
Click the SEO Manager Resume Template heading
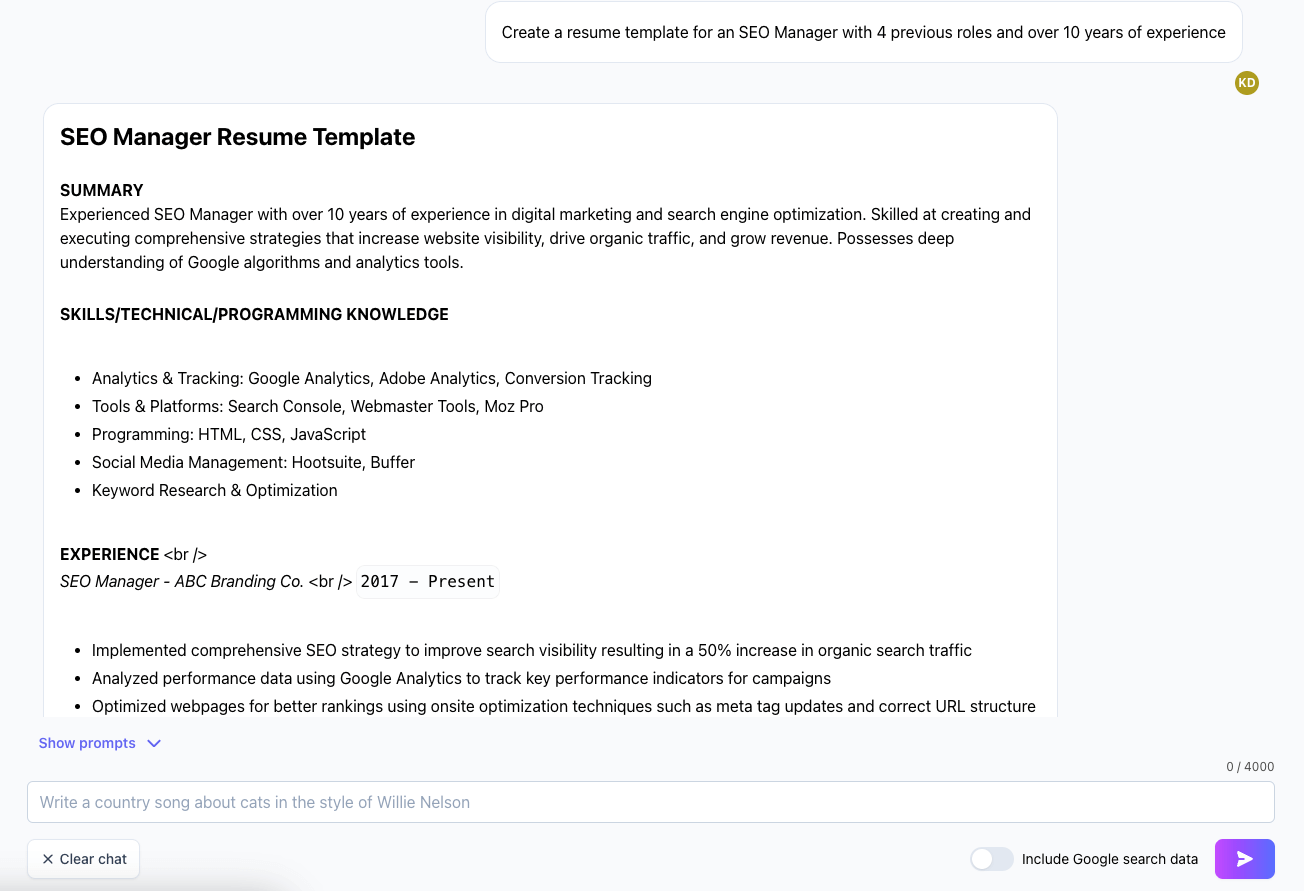[237, 137]
